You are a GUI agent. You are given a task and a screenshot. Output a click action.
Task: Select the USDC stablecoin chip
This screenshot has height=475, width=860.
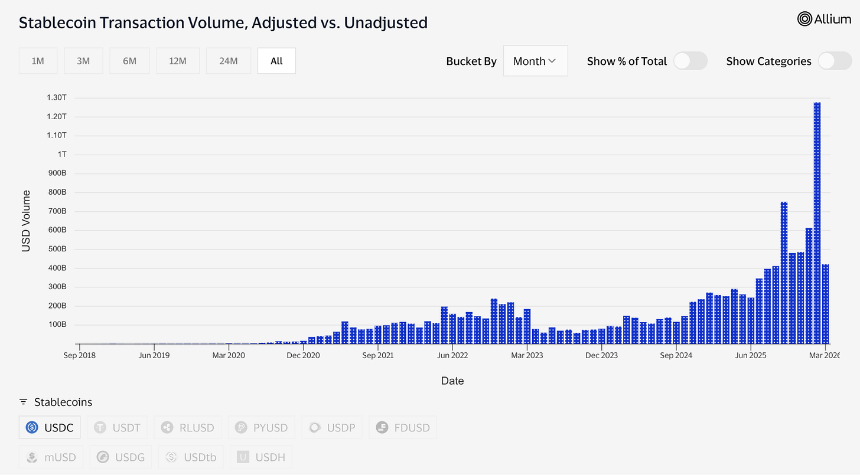click(52, 427)
